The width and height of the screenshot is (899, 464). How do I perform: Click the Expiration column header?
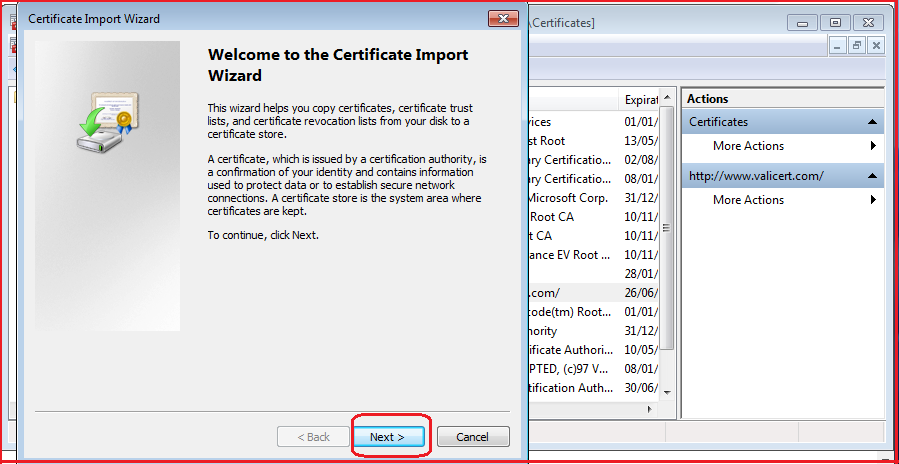click(640, 99)
